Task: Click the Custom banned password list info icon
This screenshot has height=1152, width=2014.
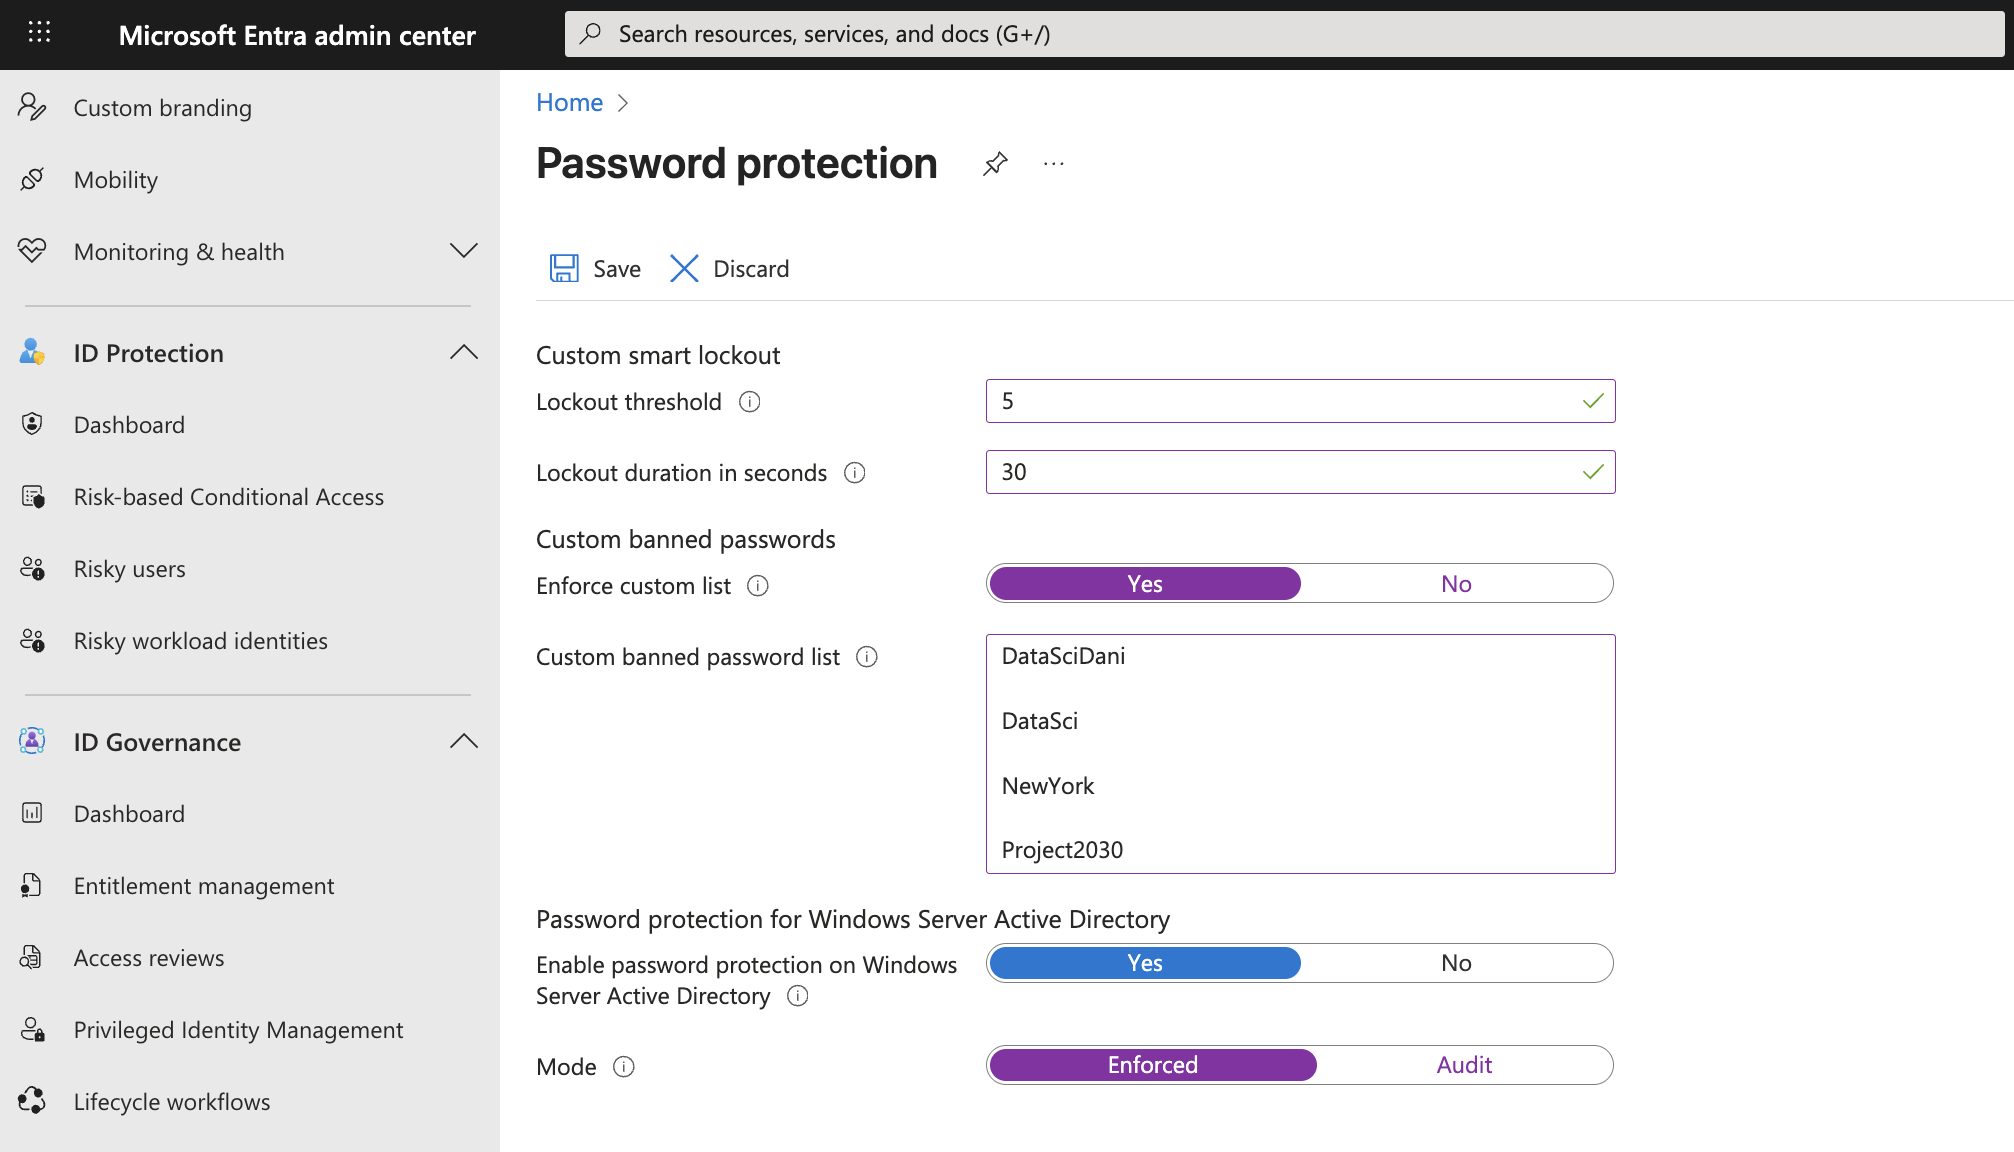Action: point(867,657)
